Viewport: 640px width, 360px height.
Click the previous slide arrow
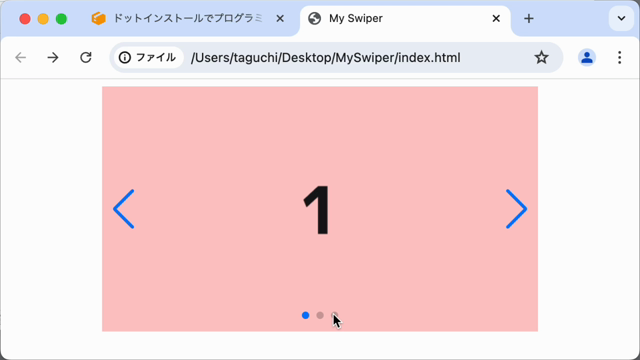124,209
